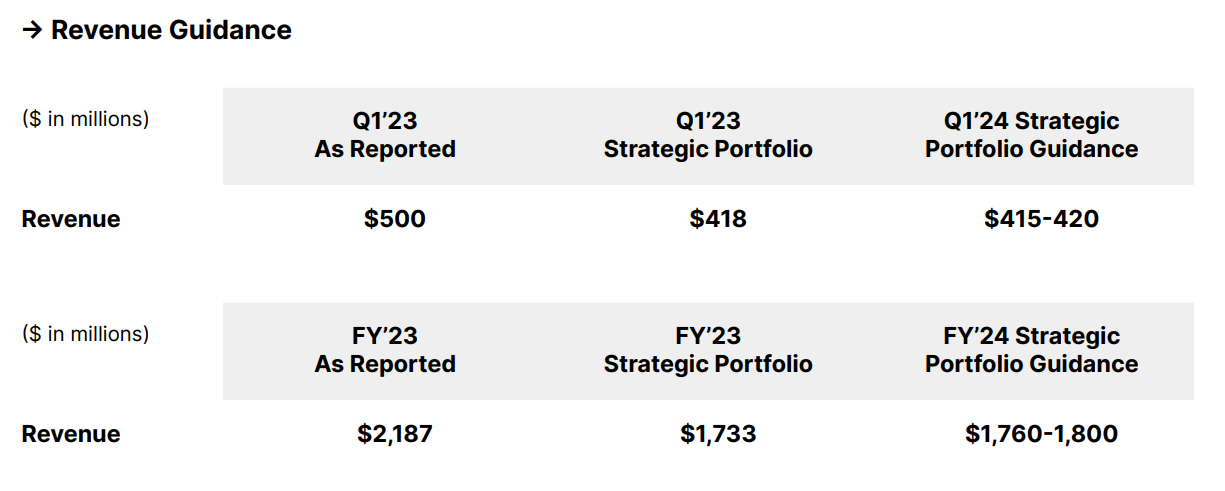Select the Q1'23 Strategic Portfolio header

[708, 135]
